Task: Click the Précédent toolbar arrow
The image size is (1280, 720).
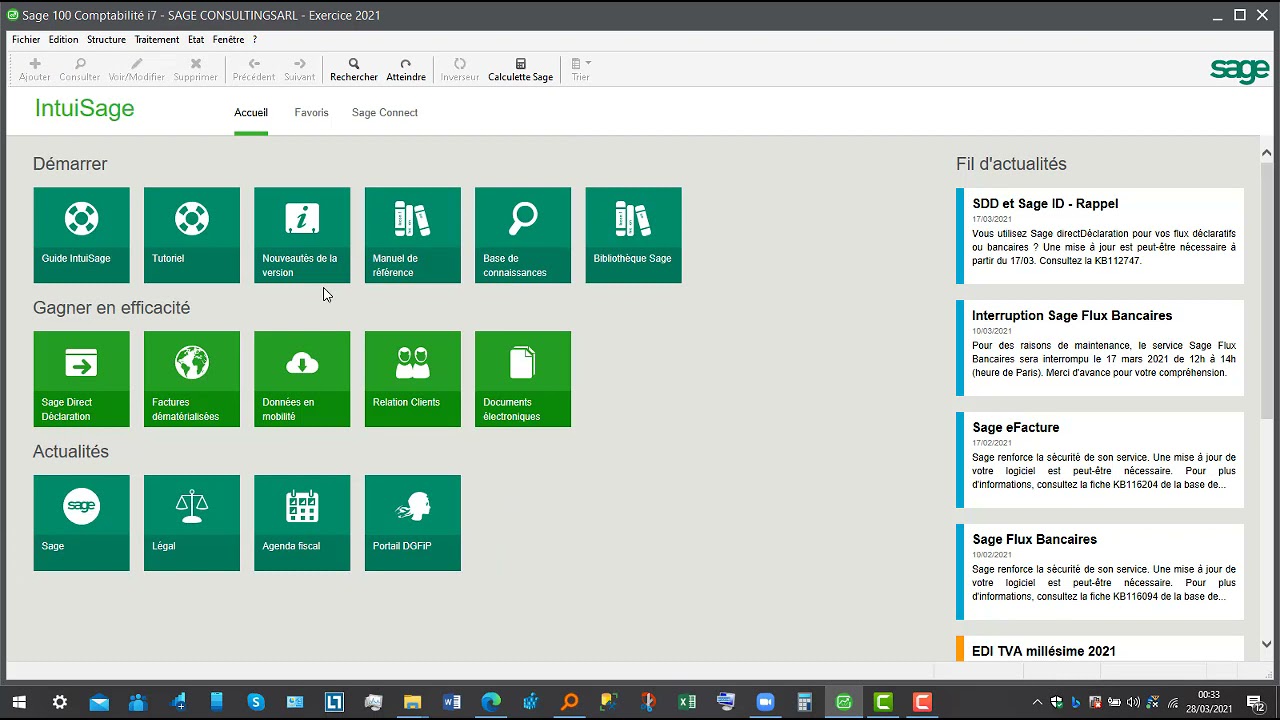Action: (254, 69)
